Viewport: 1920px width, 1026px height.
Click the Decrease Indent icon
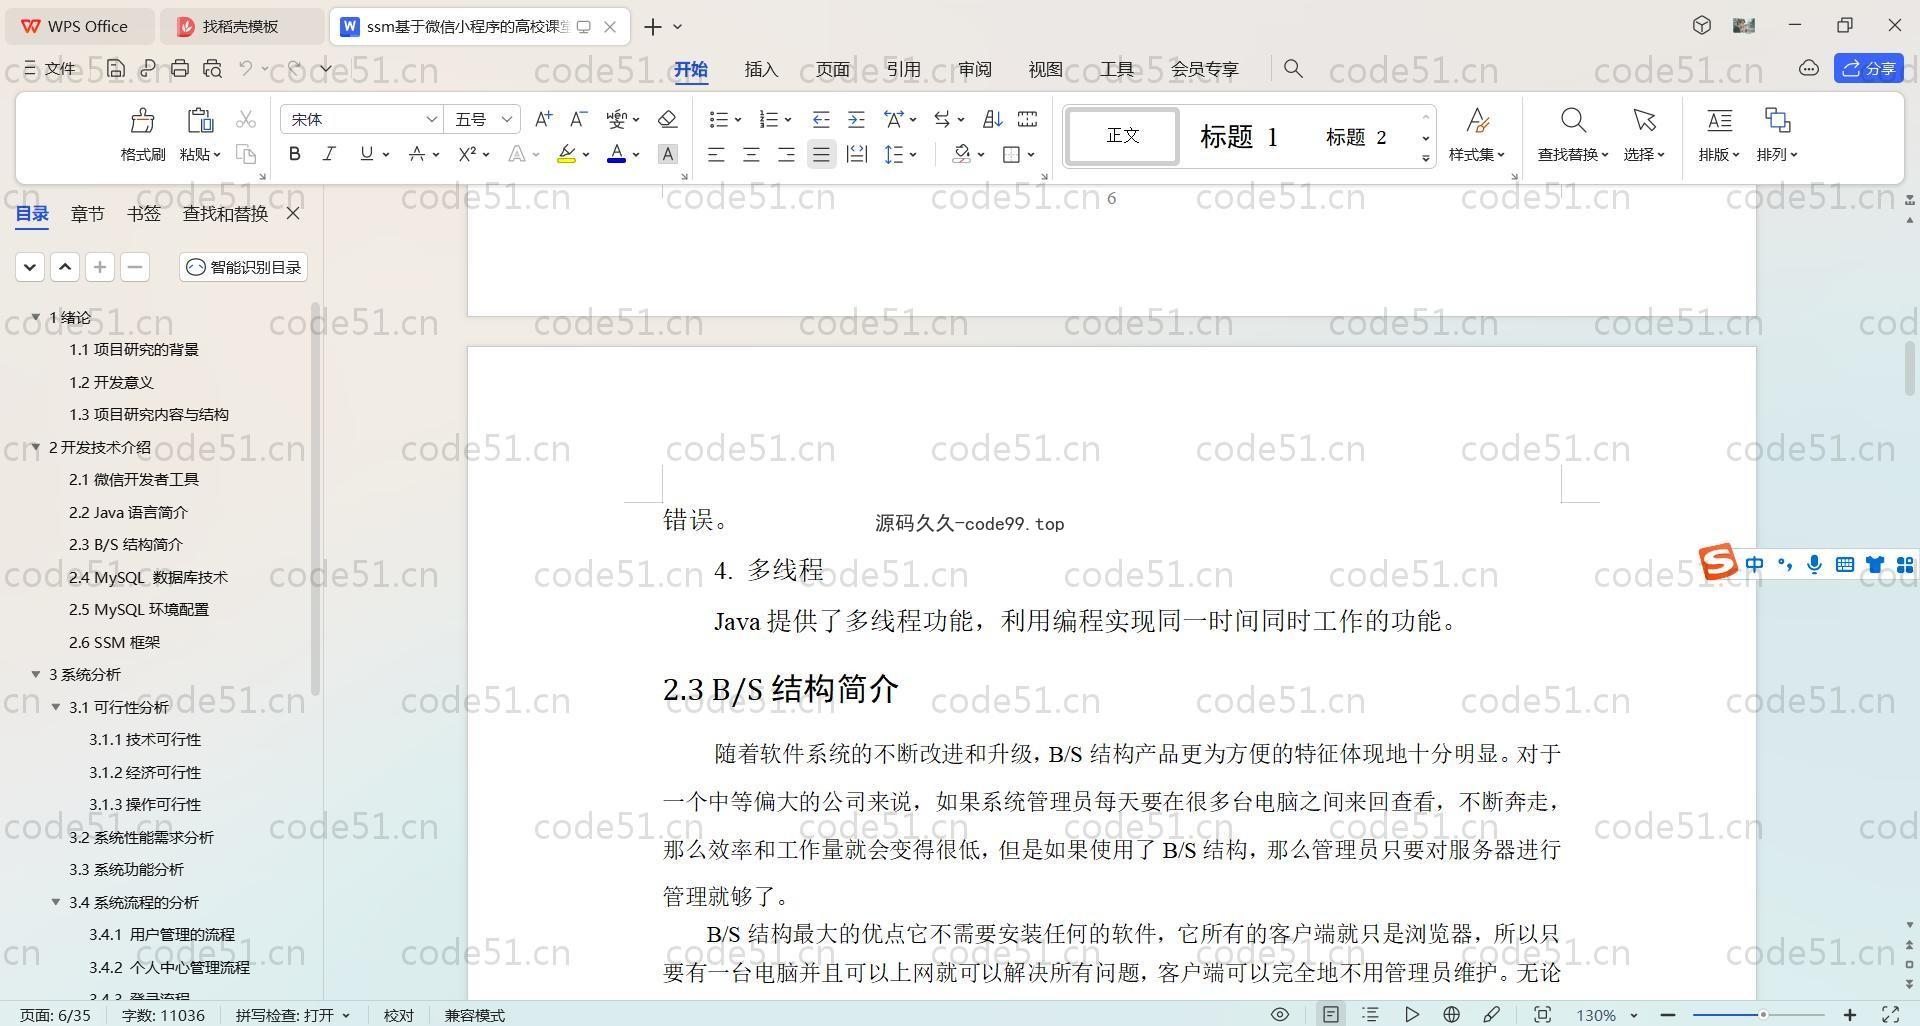pyautogui.click(x=820, y=119)
